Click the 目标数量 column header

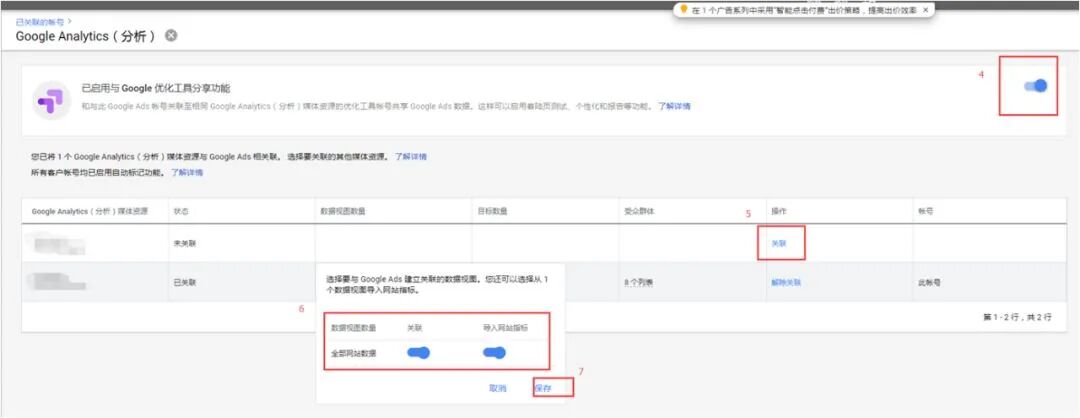[492, 211]
